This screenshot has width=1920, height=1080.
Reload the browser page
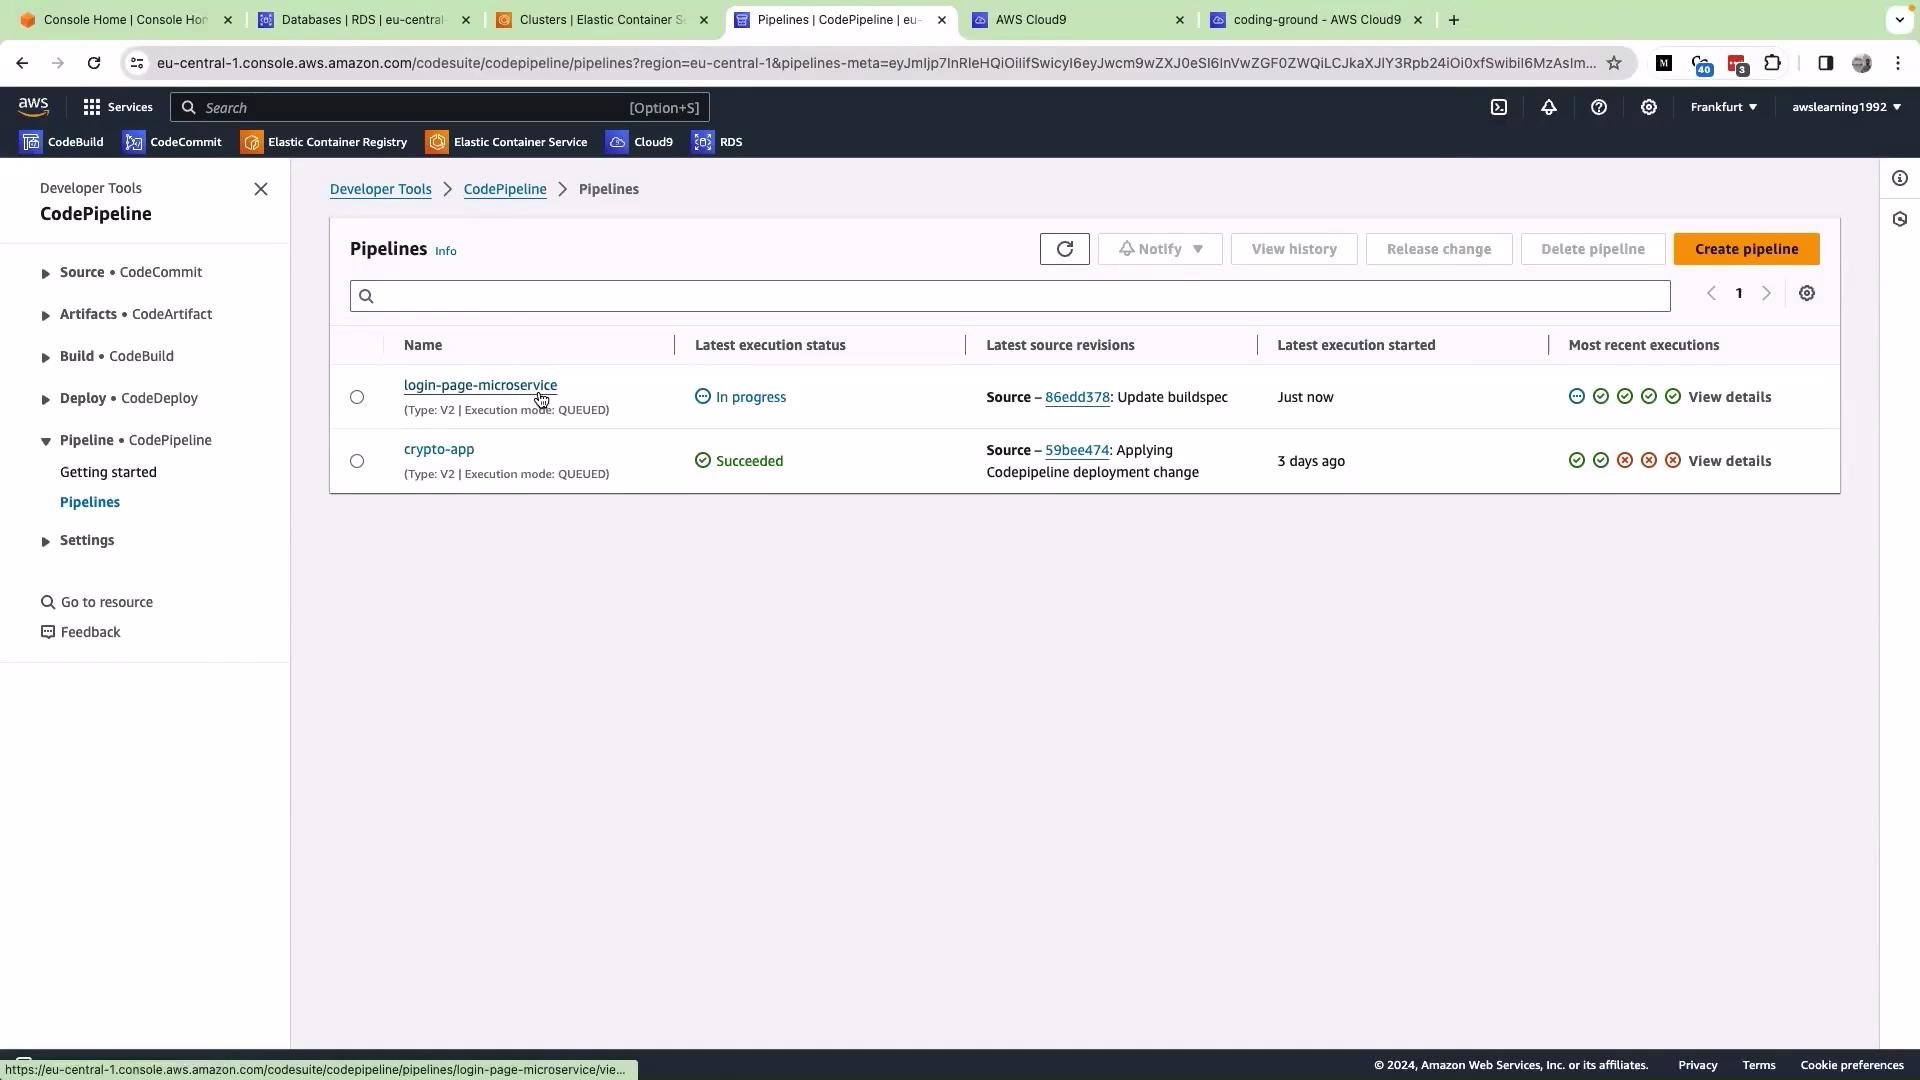pyautogui.click(x=94, y=63)
